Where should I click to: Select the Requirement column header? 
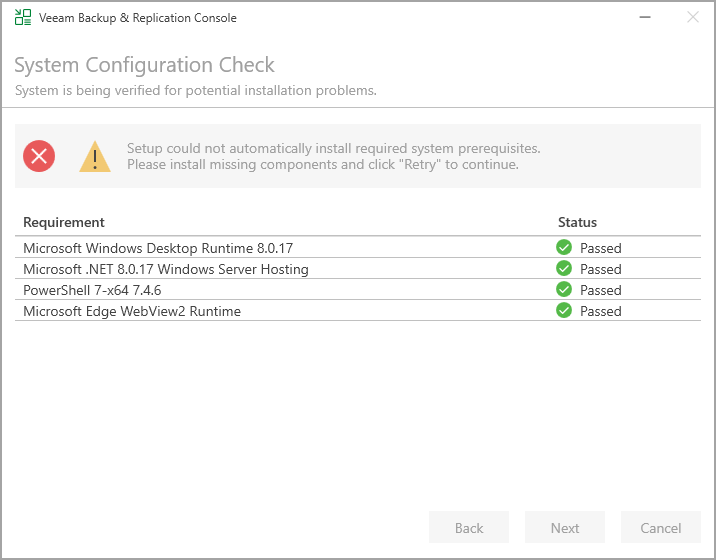click(x=64, y=222)
